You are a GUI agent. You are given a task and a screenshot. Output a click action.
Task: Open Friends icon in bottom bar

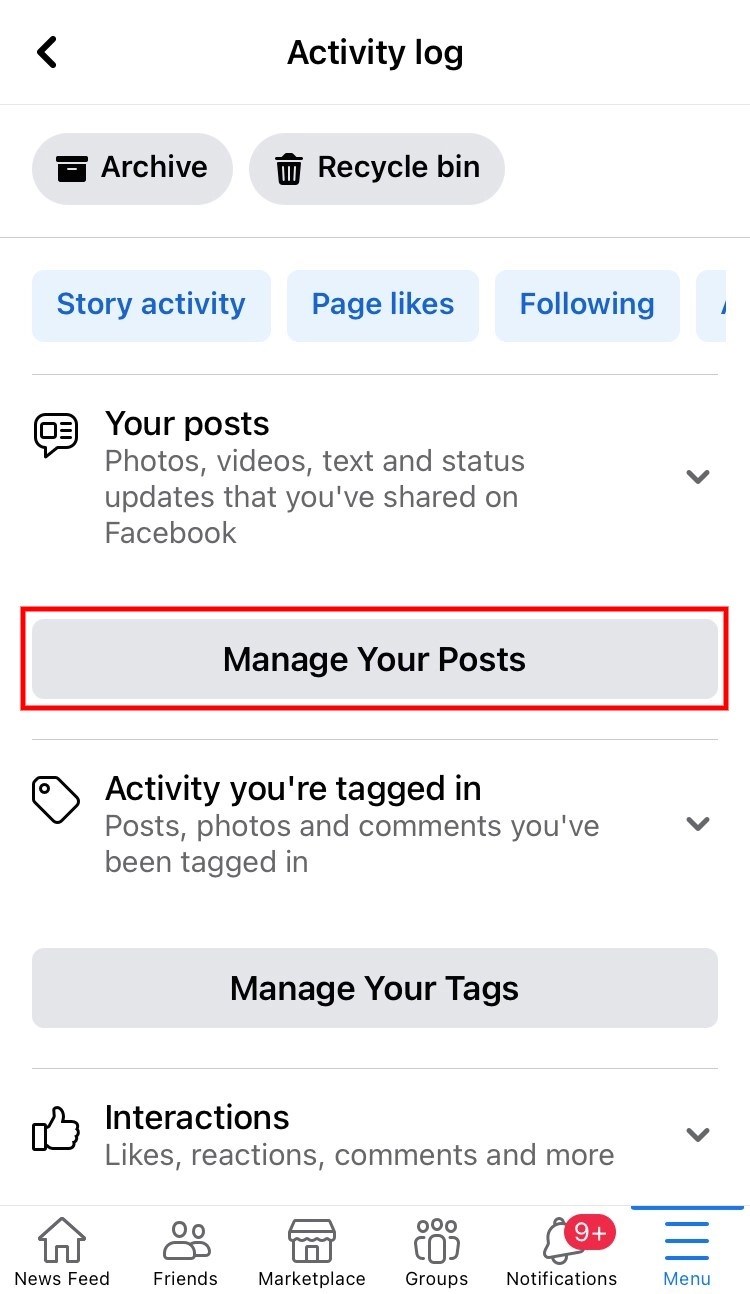(186, 1241)
